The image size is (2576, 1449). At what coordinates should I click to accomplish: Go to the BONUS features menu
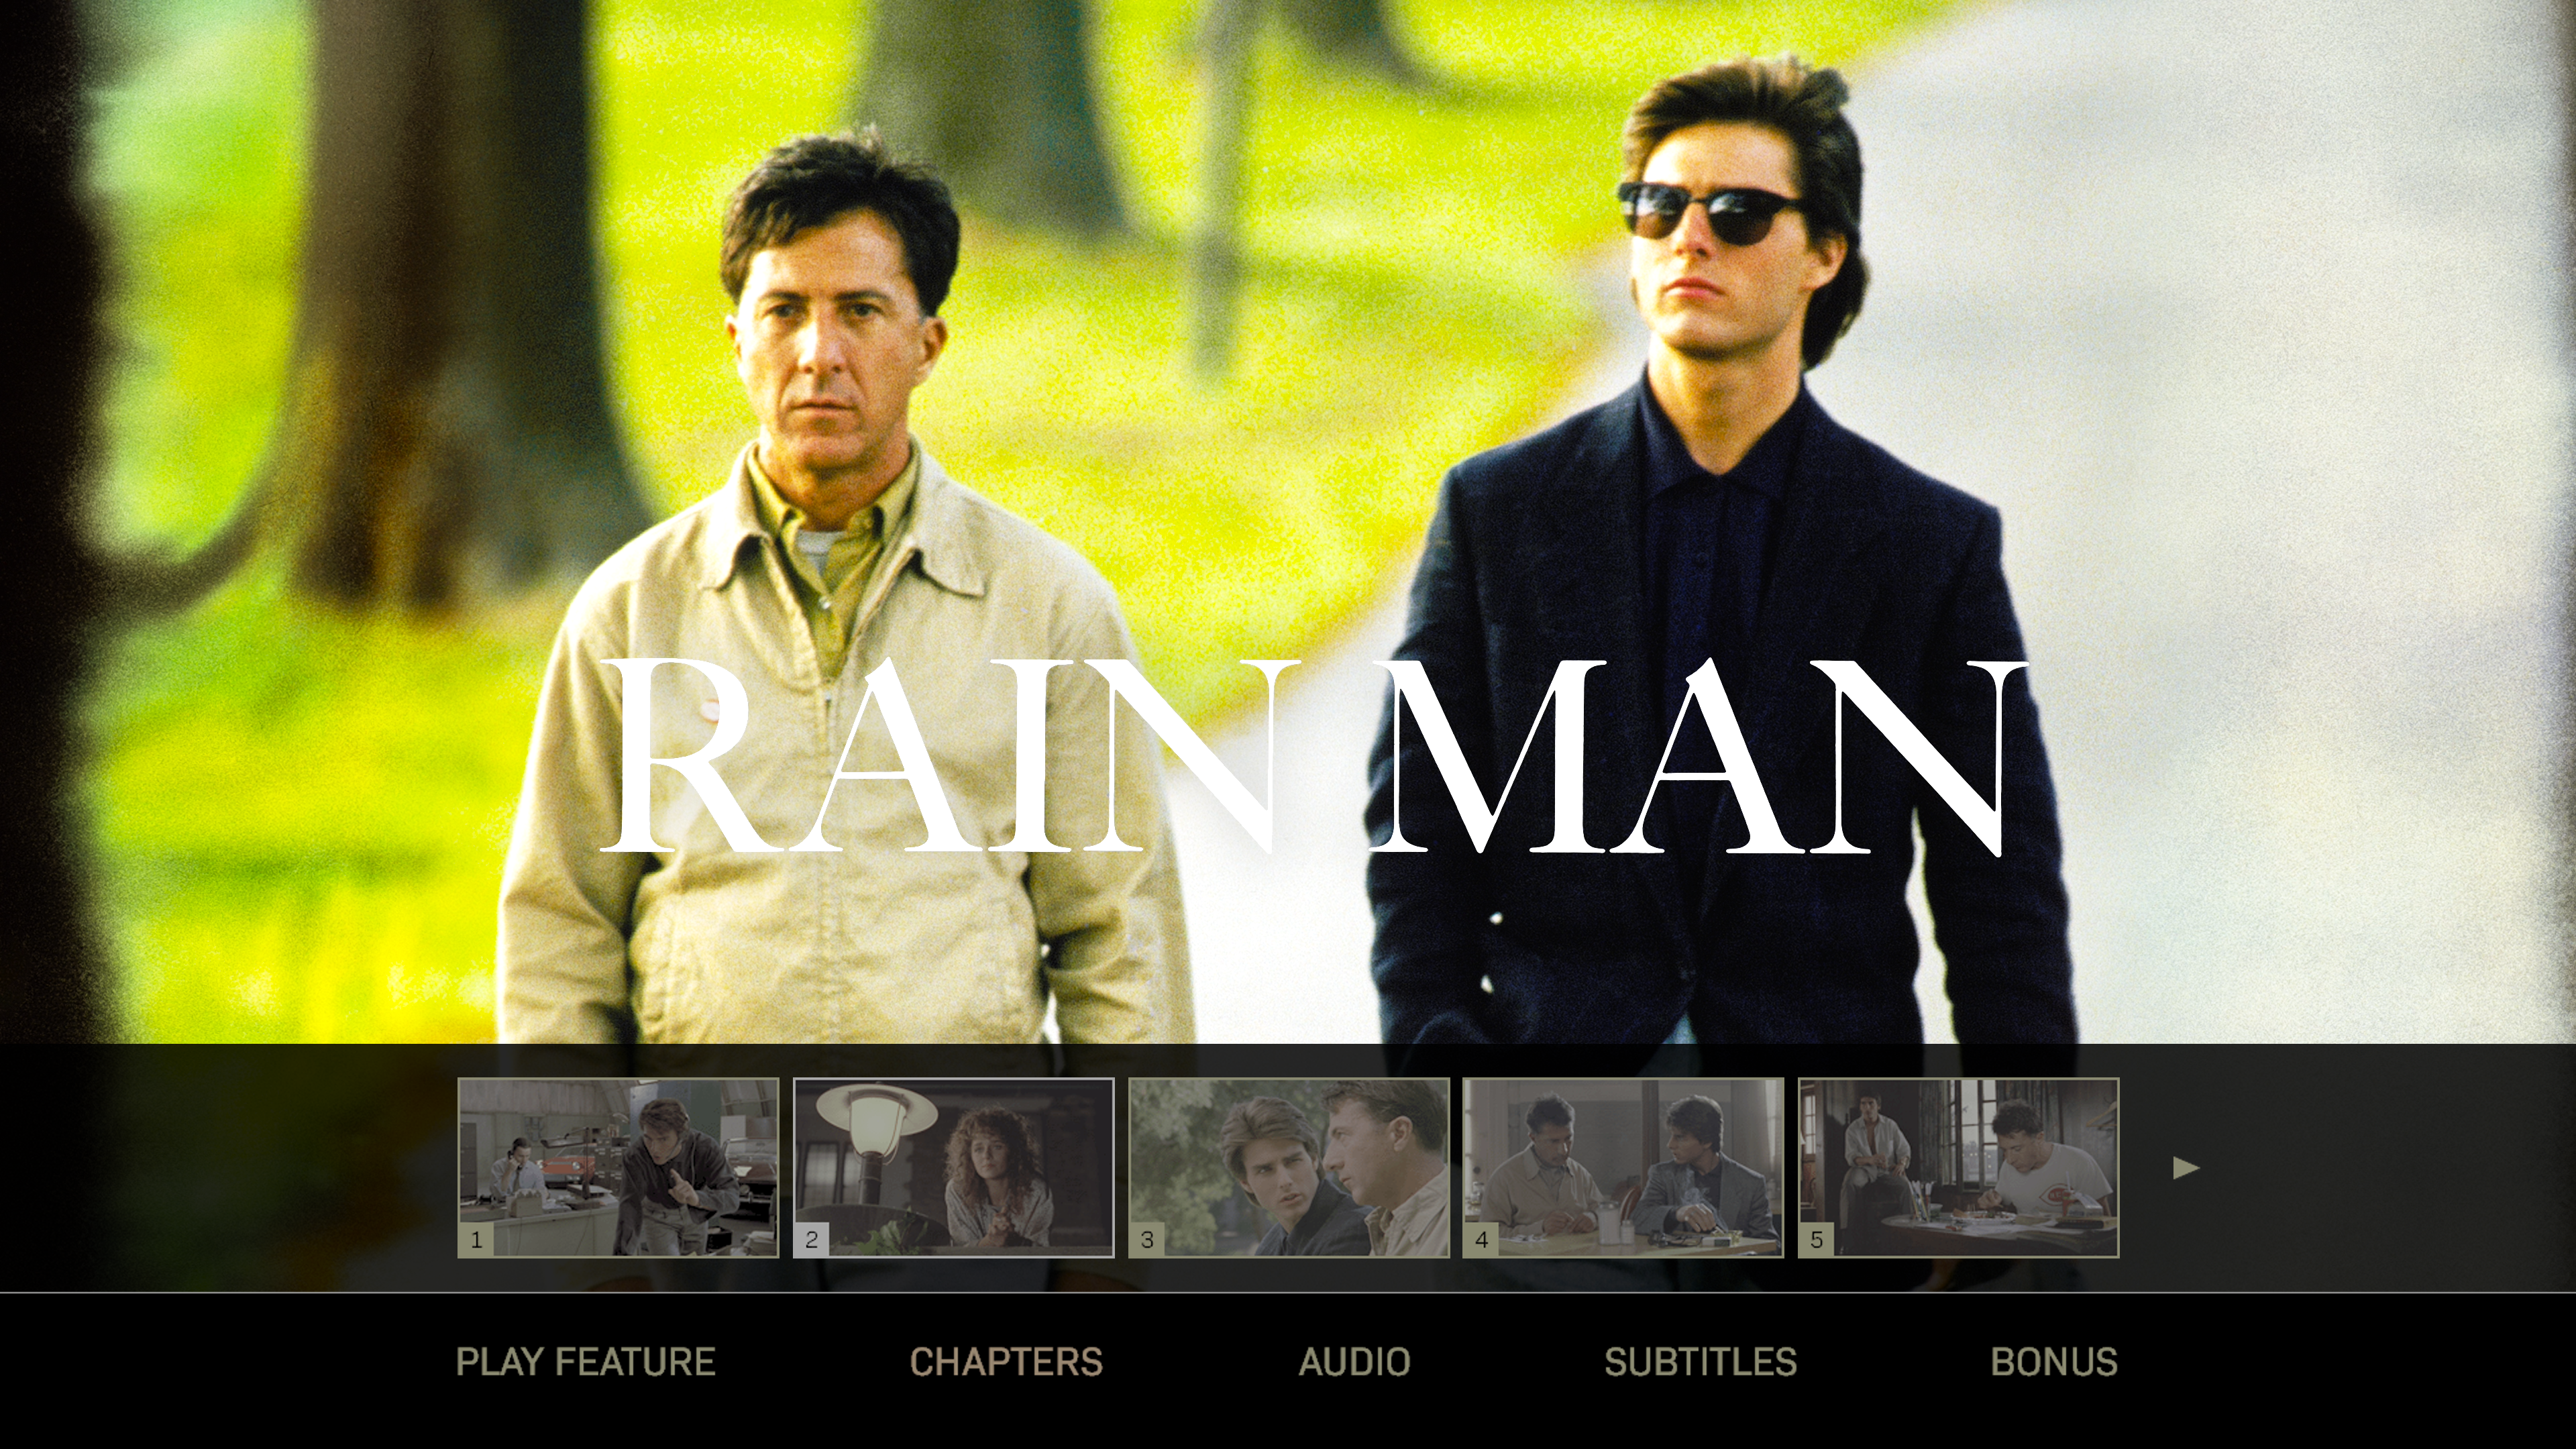point(2053,1362)
